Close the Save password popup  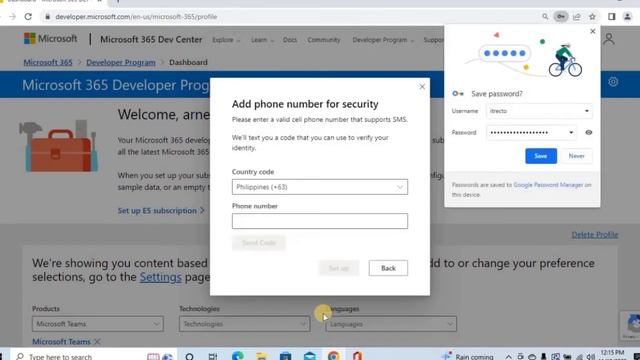point(593,31)
